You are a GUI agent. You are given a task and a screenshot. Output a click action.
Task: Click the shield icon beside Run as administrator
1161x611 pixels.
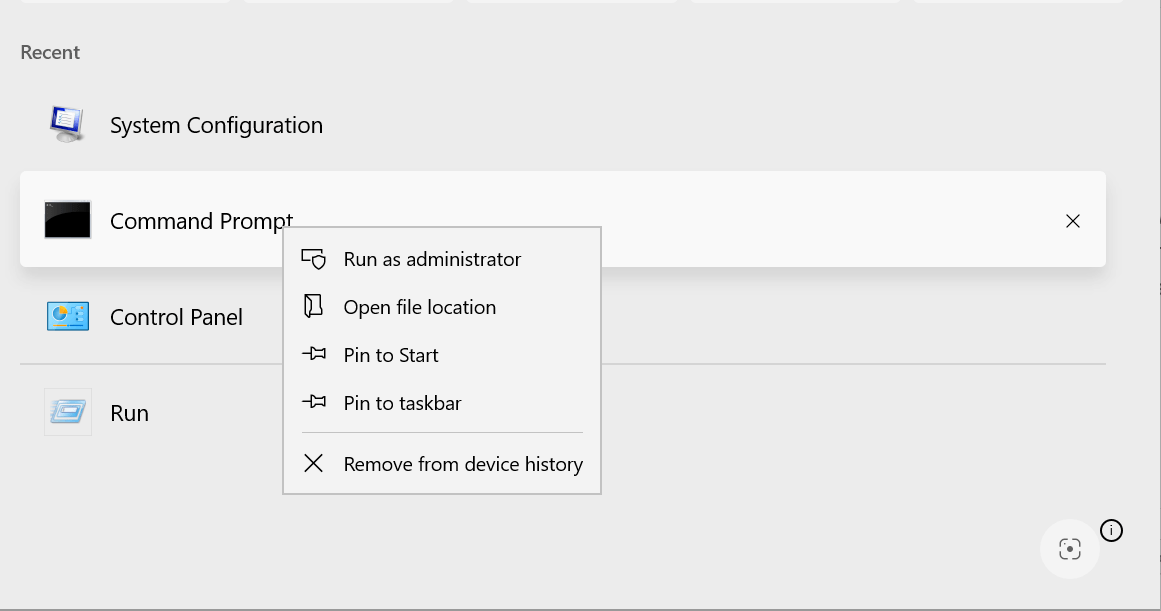[x=314, y=259]
